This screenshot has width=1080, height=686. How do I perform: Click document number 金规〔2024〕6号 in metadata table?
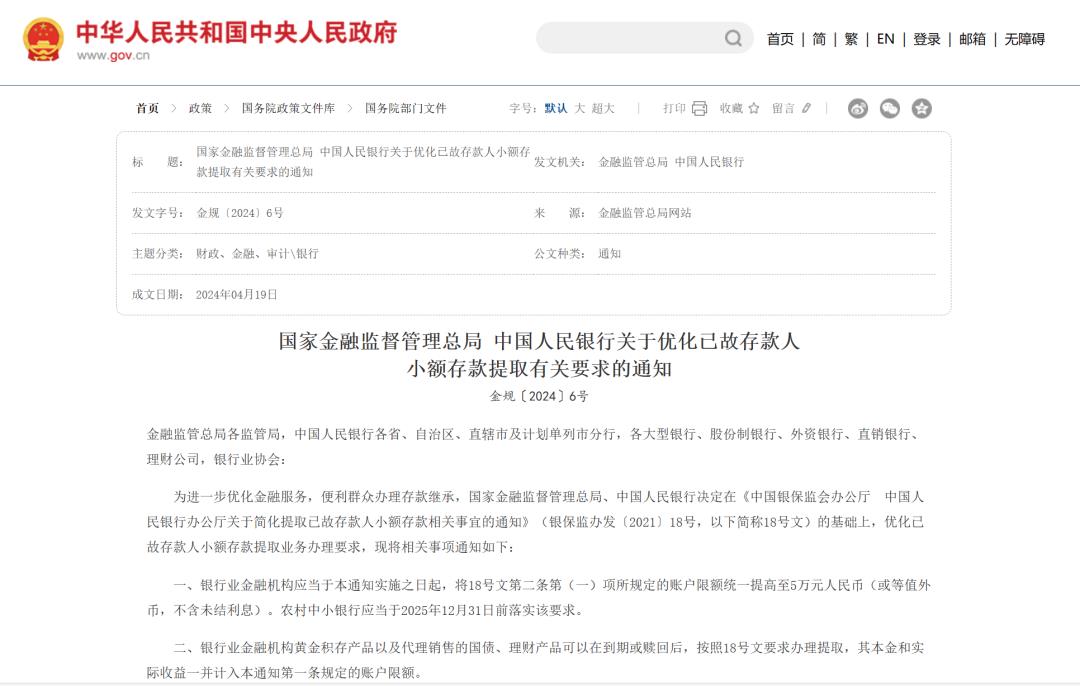coord(240,213)
